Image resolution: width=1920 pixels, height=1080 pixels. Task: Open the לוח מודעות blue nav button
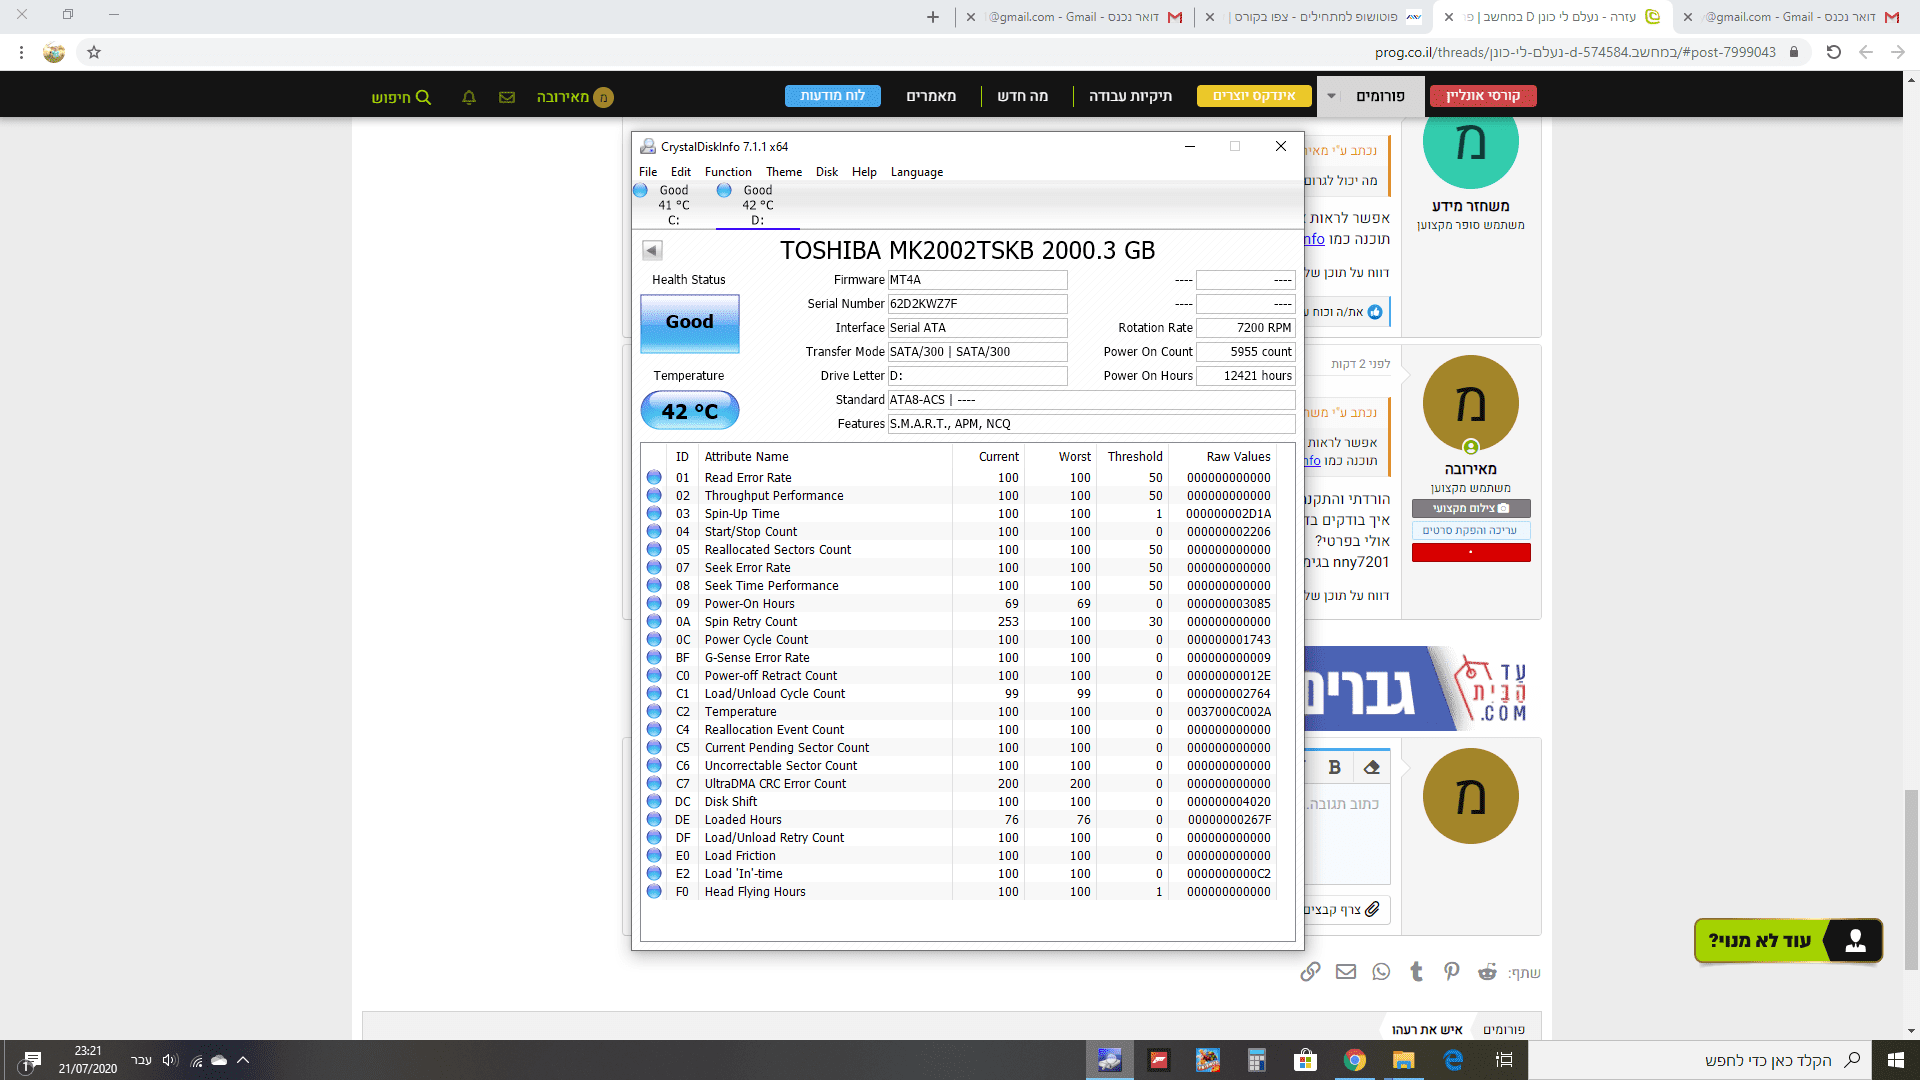[x=832, y=96]
